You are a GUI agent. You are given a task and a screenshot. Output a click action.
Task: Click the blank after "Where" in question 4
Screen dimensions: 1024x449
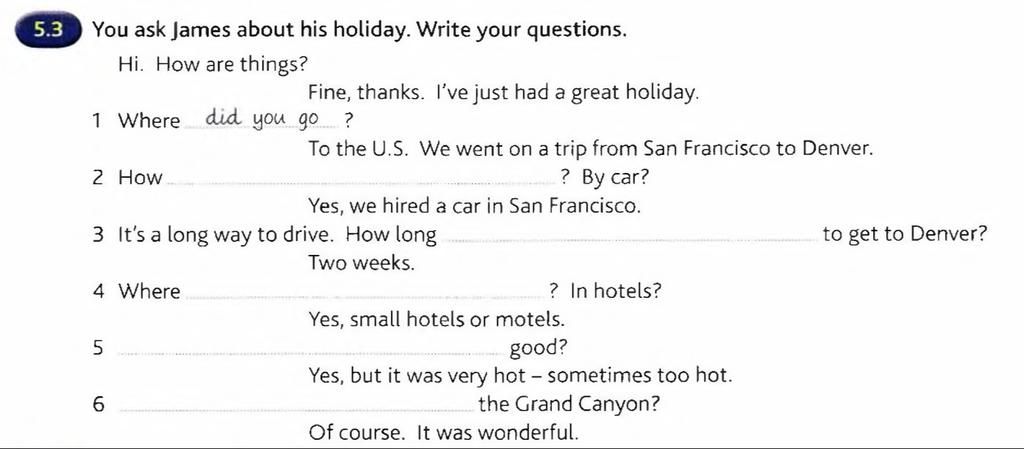coord(366,297)
